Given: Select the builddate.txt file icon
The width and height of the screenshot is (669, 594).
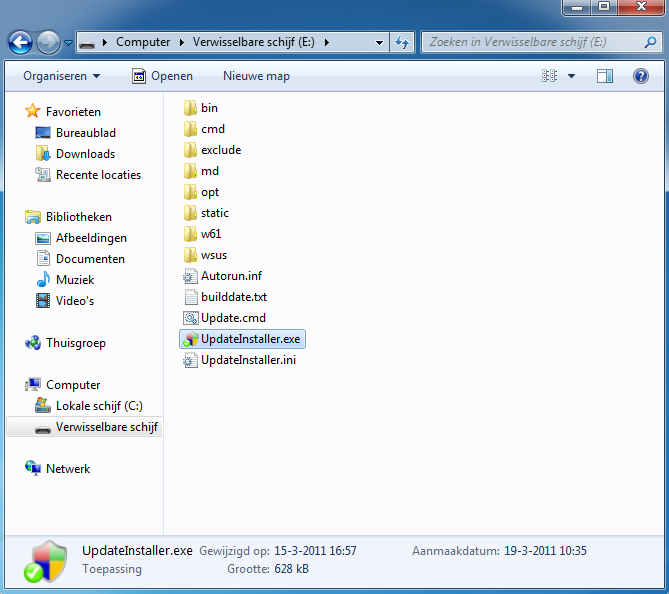Looking at the screenshot, I should tap(190, 297).
